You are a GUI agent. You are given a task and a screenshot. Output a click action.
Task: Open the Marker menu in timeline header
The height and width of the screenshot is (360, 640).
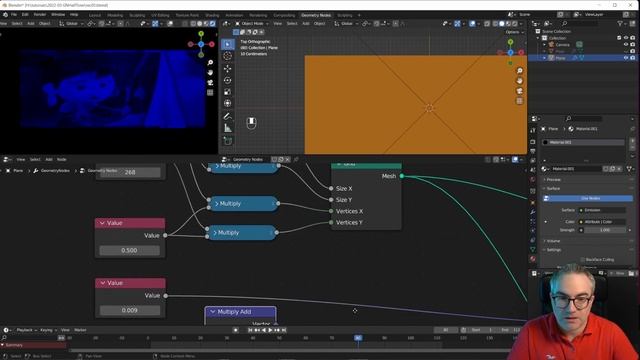click(x=80, y=330)
